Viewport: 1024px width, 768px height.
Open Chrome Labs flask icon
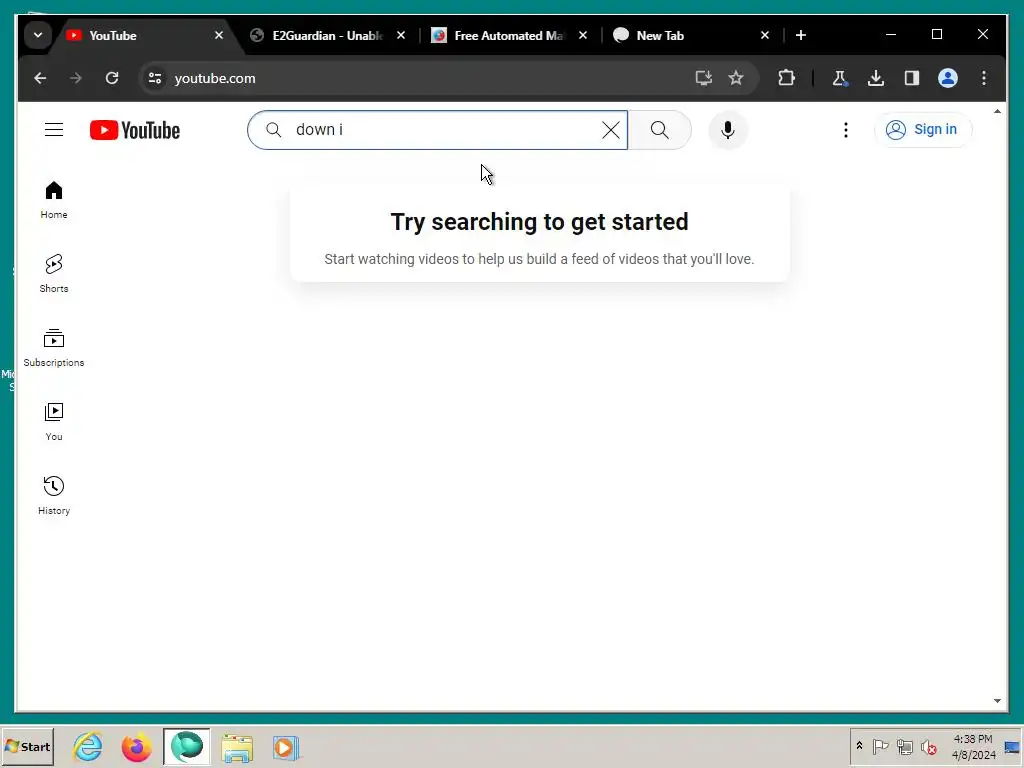(x=840, y=78)
